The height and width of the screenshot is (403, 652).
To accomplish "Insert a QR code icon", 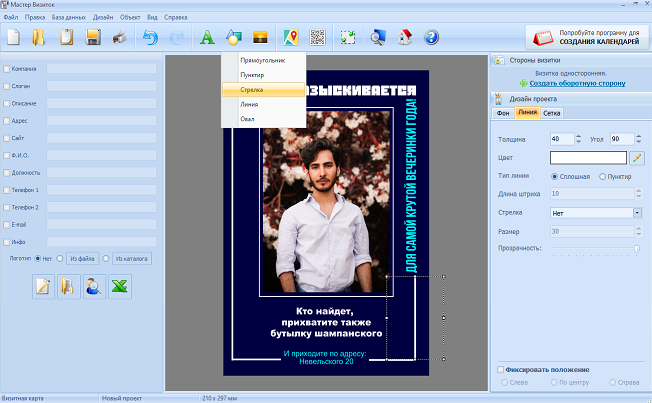I will coord(318,37).
